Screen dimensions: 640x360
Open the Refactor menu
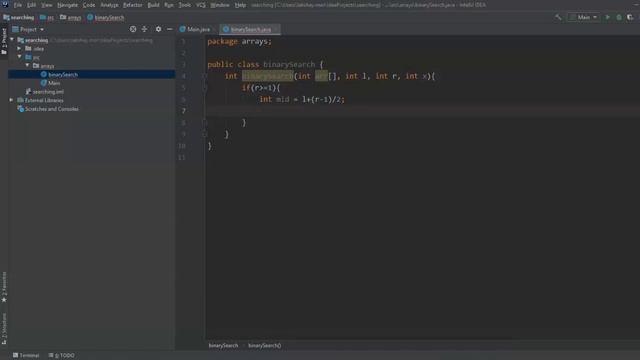[133, 5]
